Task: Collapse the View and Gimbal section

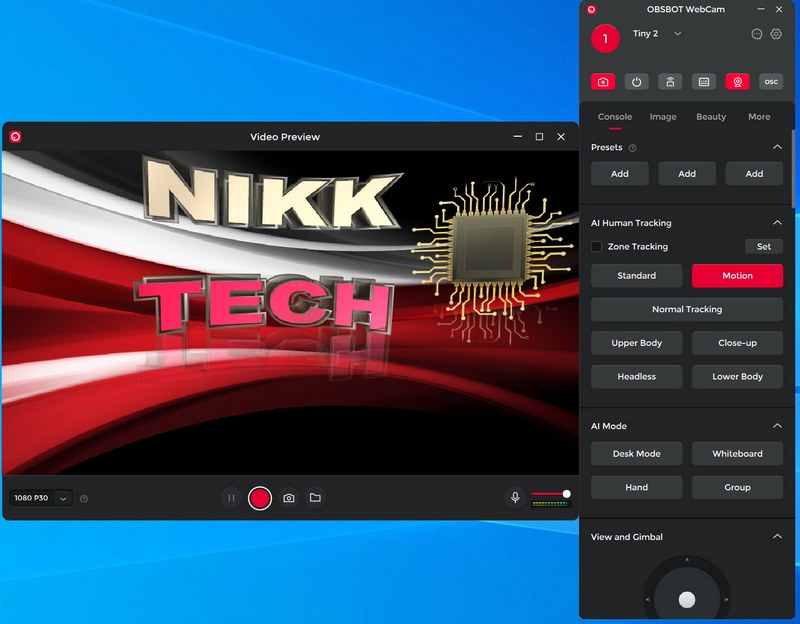Action: [777, 536]
